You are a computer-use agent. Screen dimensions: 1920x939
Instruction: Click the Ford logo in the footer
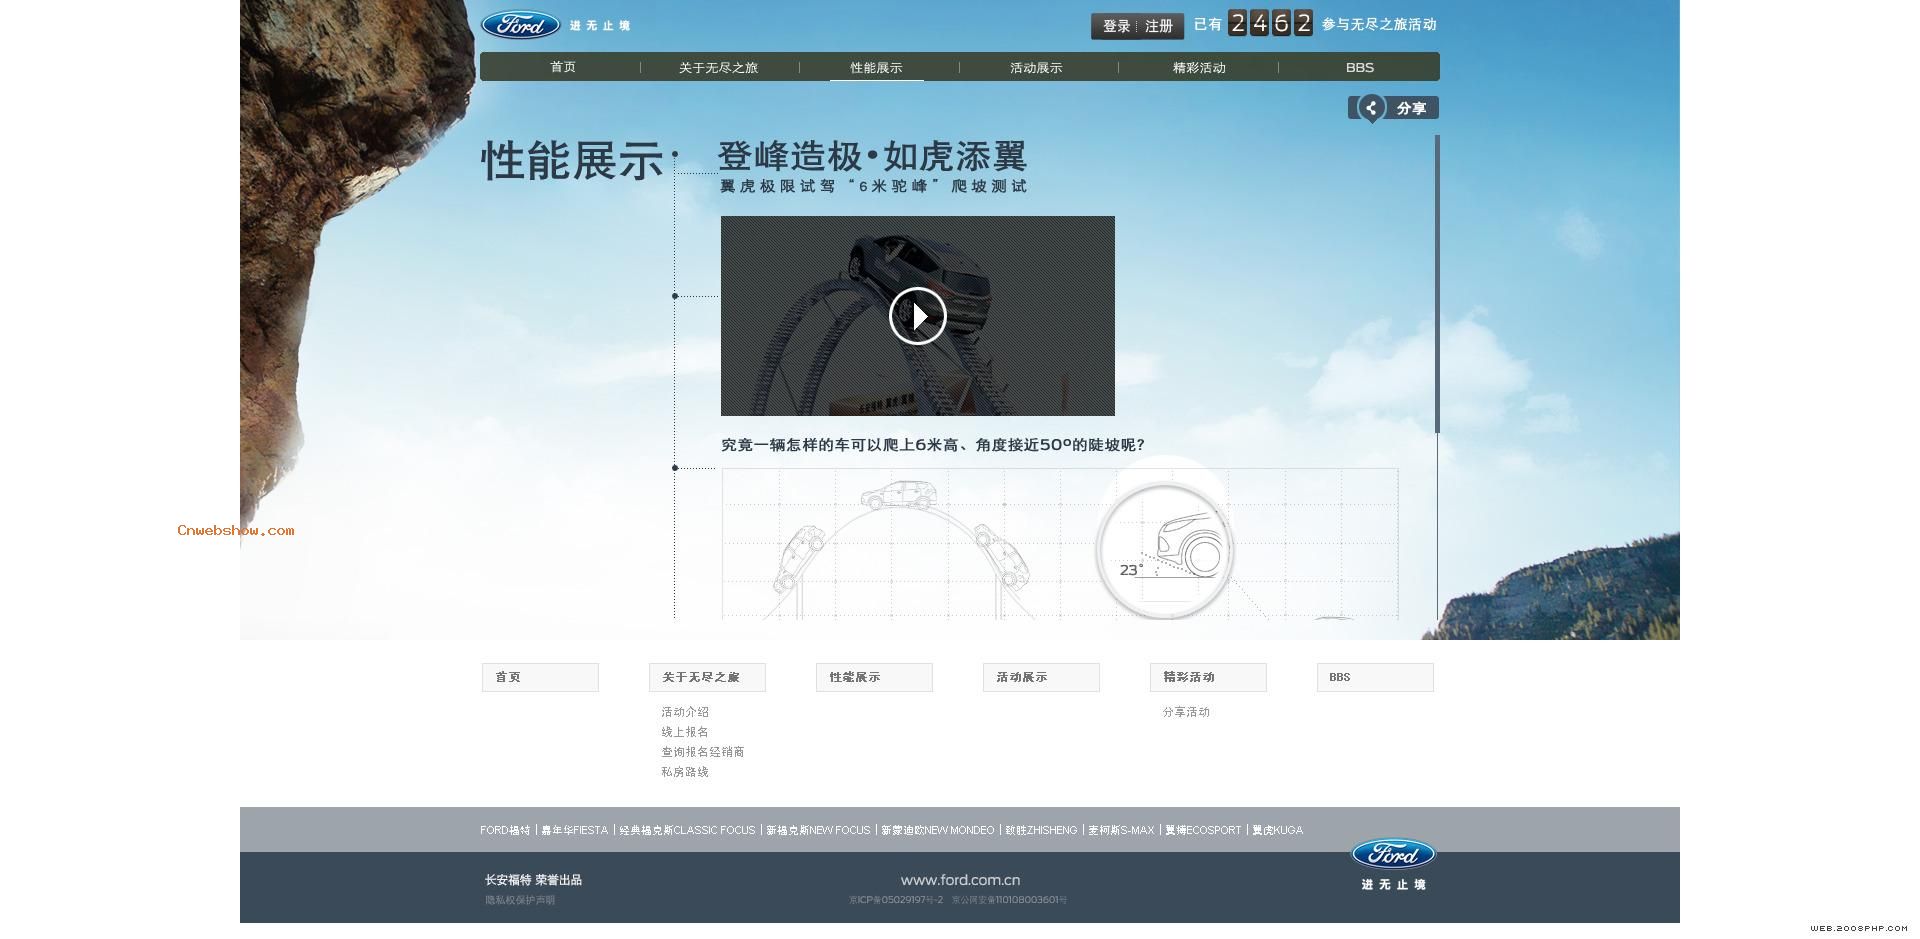click(x=1393, y=854)
